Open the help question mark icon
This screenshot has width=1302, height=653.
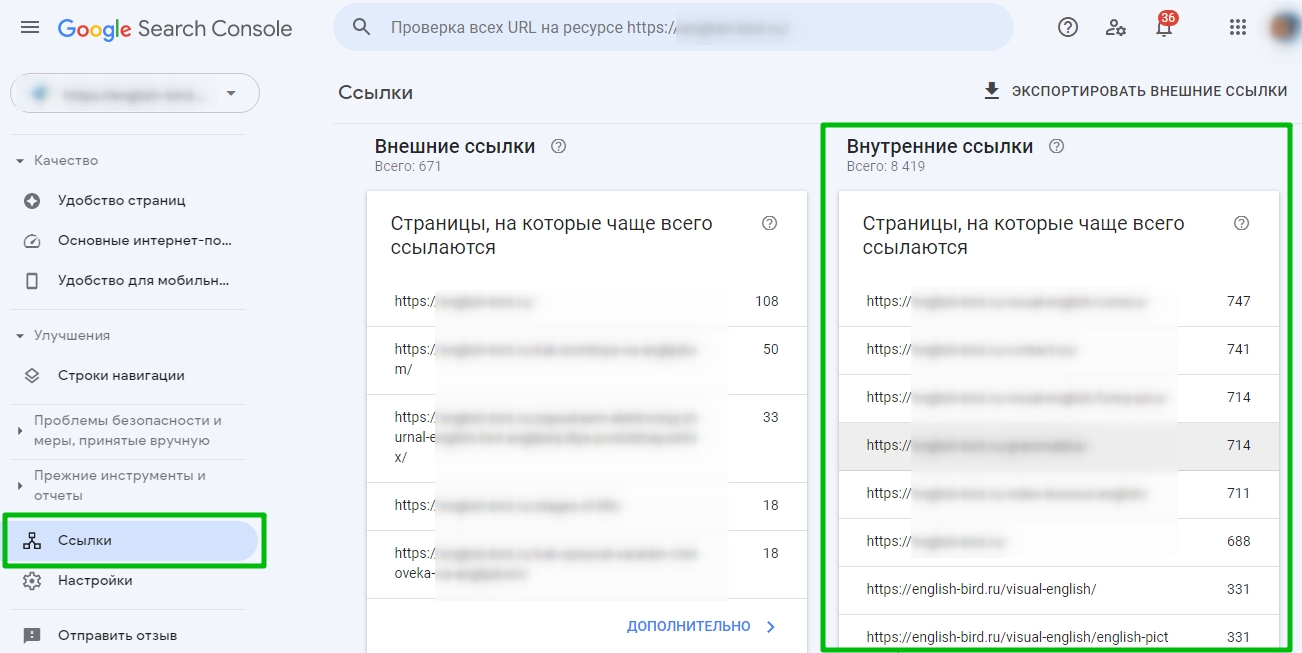pos(1068,27)
